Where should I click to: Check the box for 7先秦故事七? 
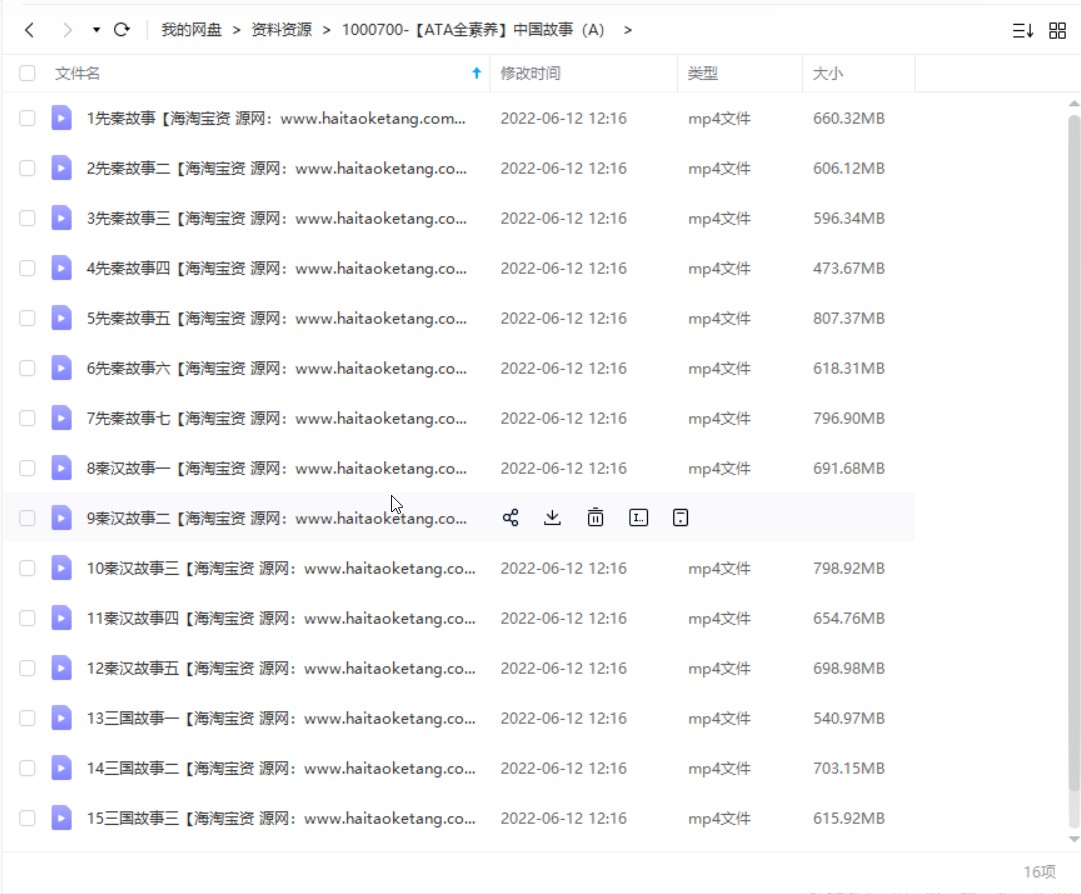point(28,418)
